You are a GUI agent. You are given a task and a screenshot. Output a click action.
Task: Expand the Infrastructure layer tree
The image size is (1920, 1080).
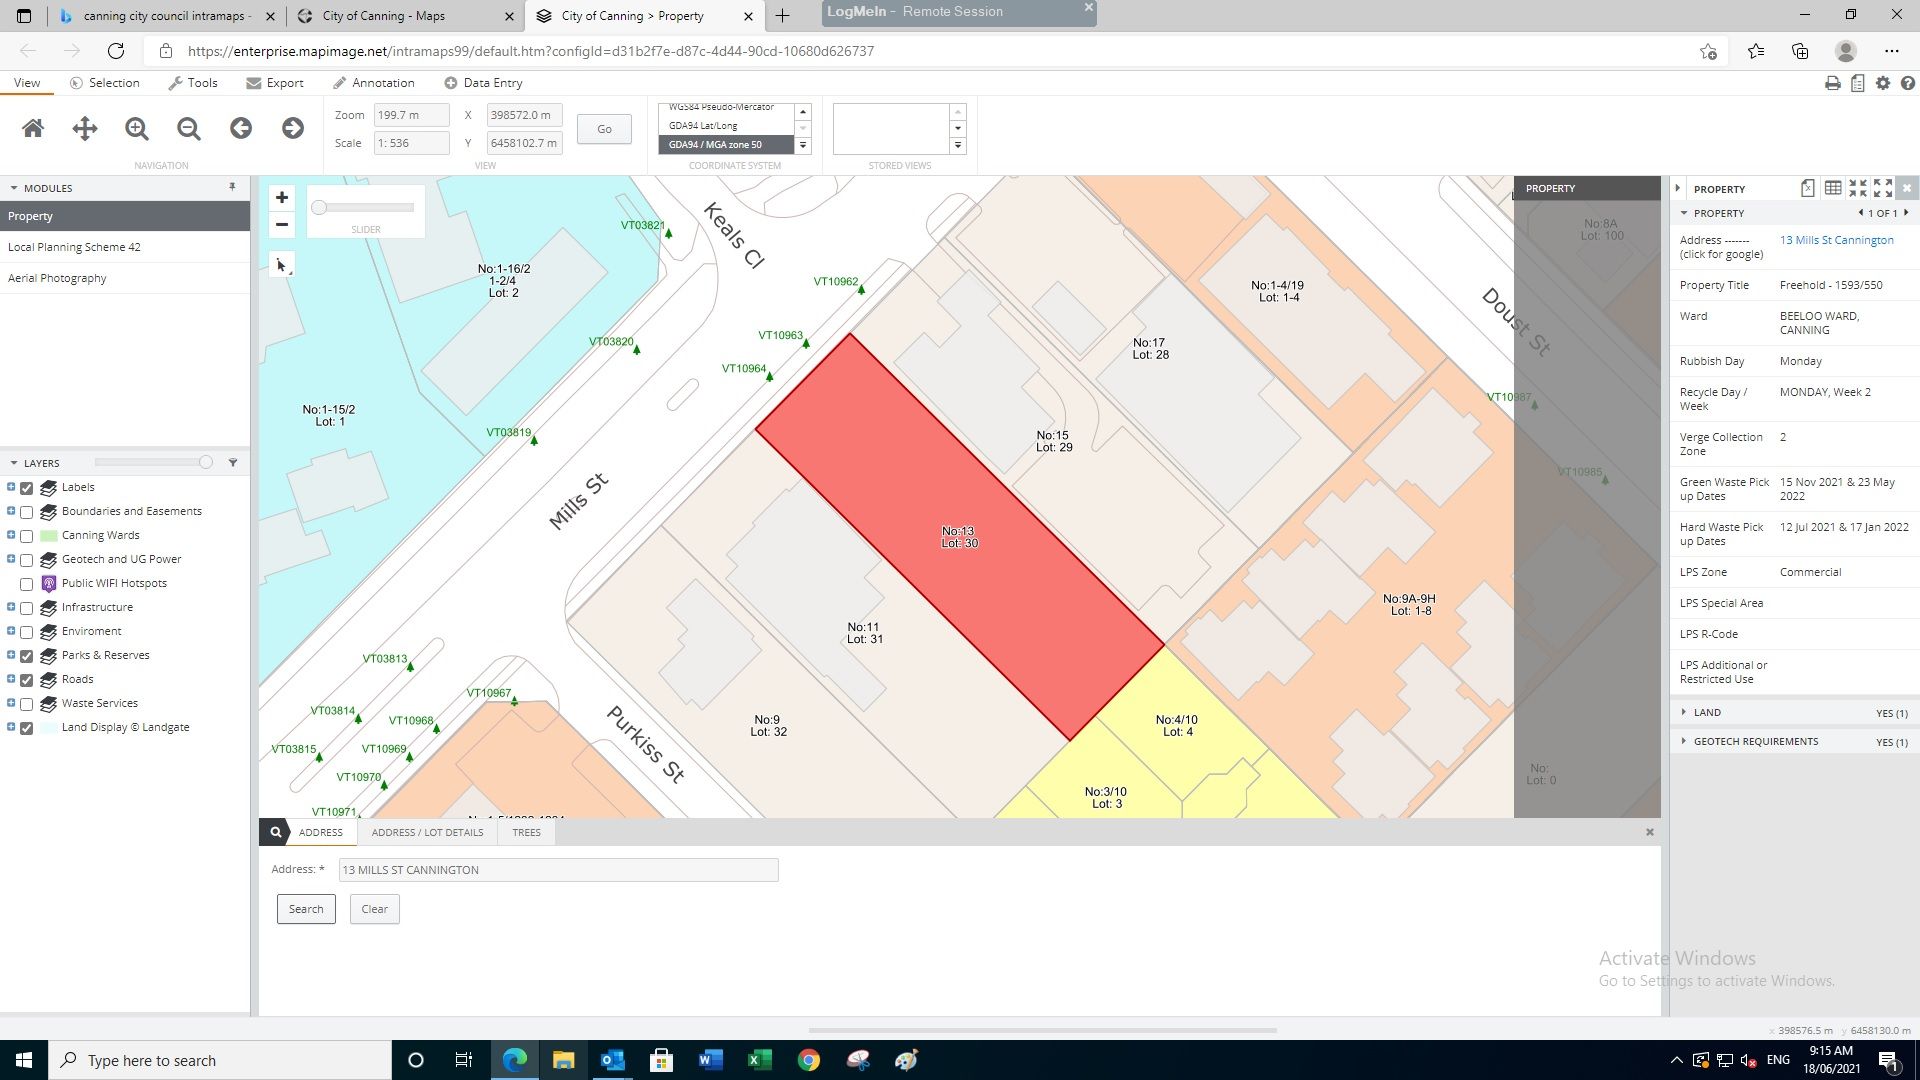(11, 607)
